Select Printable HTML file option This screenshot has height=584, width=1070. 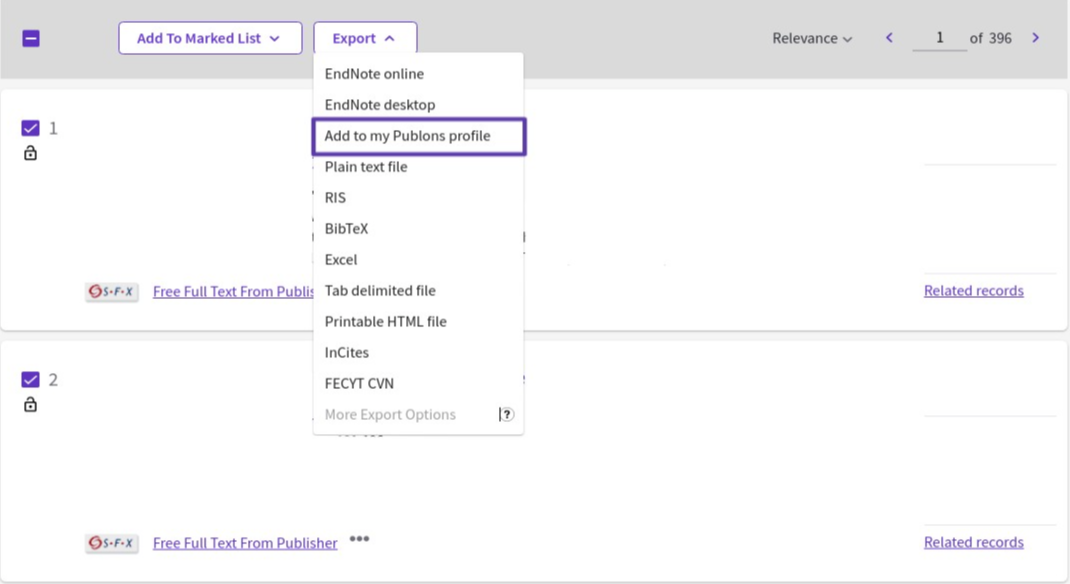point(418,321)
